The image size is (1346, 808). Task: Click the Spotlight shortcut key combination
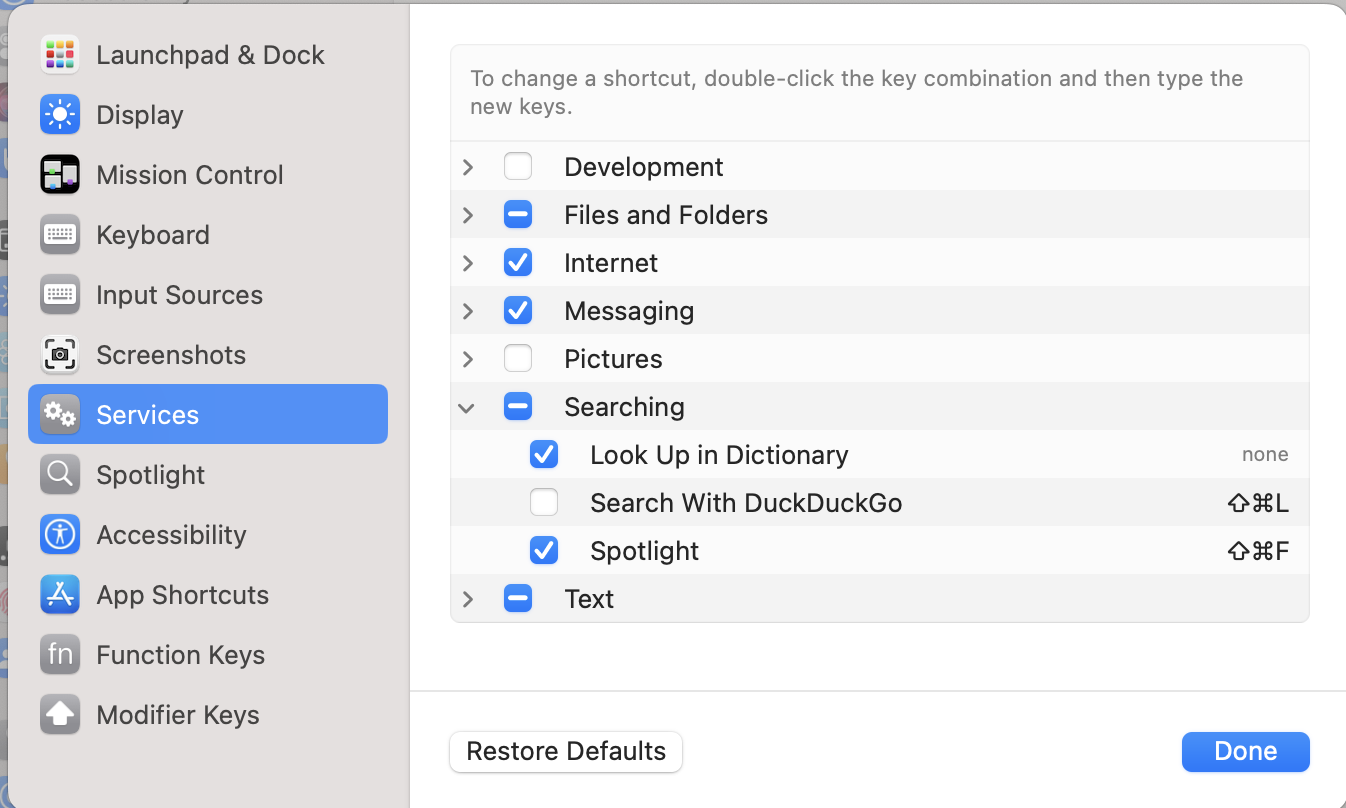[1258, 551]
